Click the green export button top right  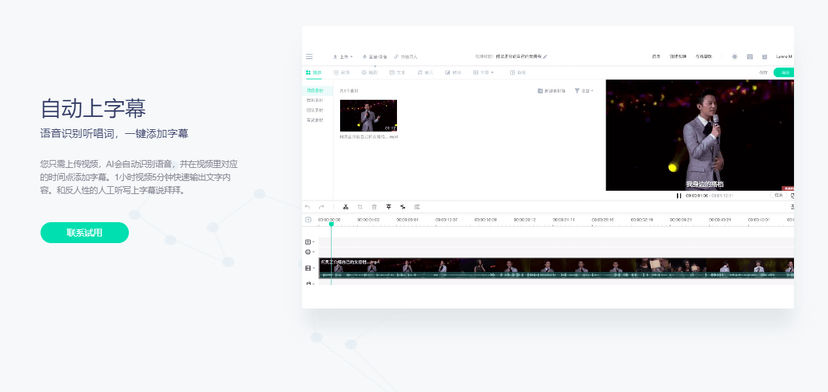tap(784, 72)
